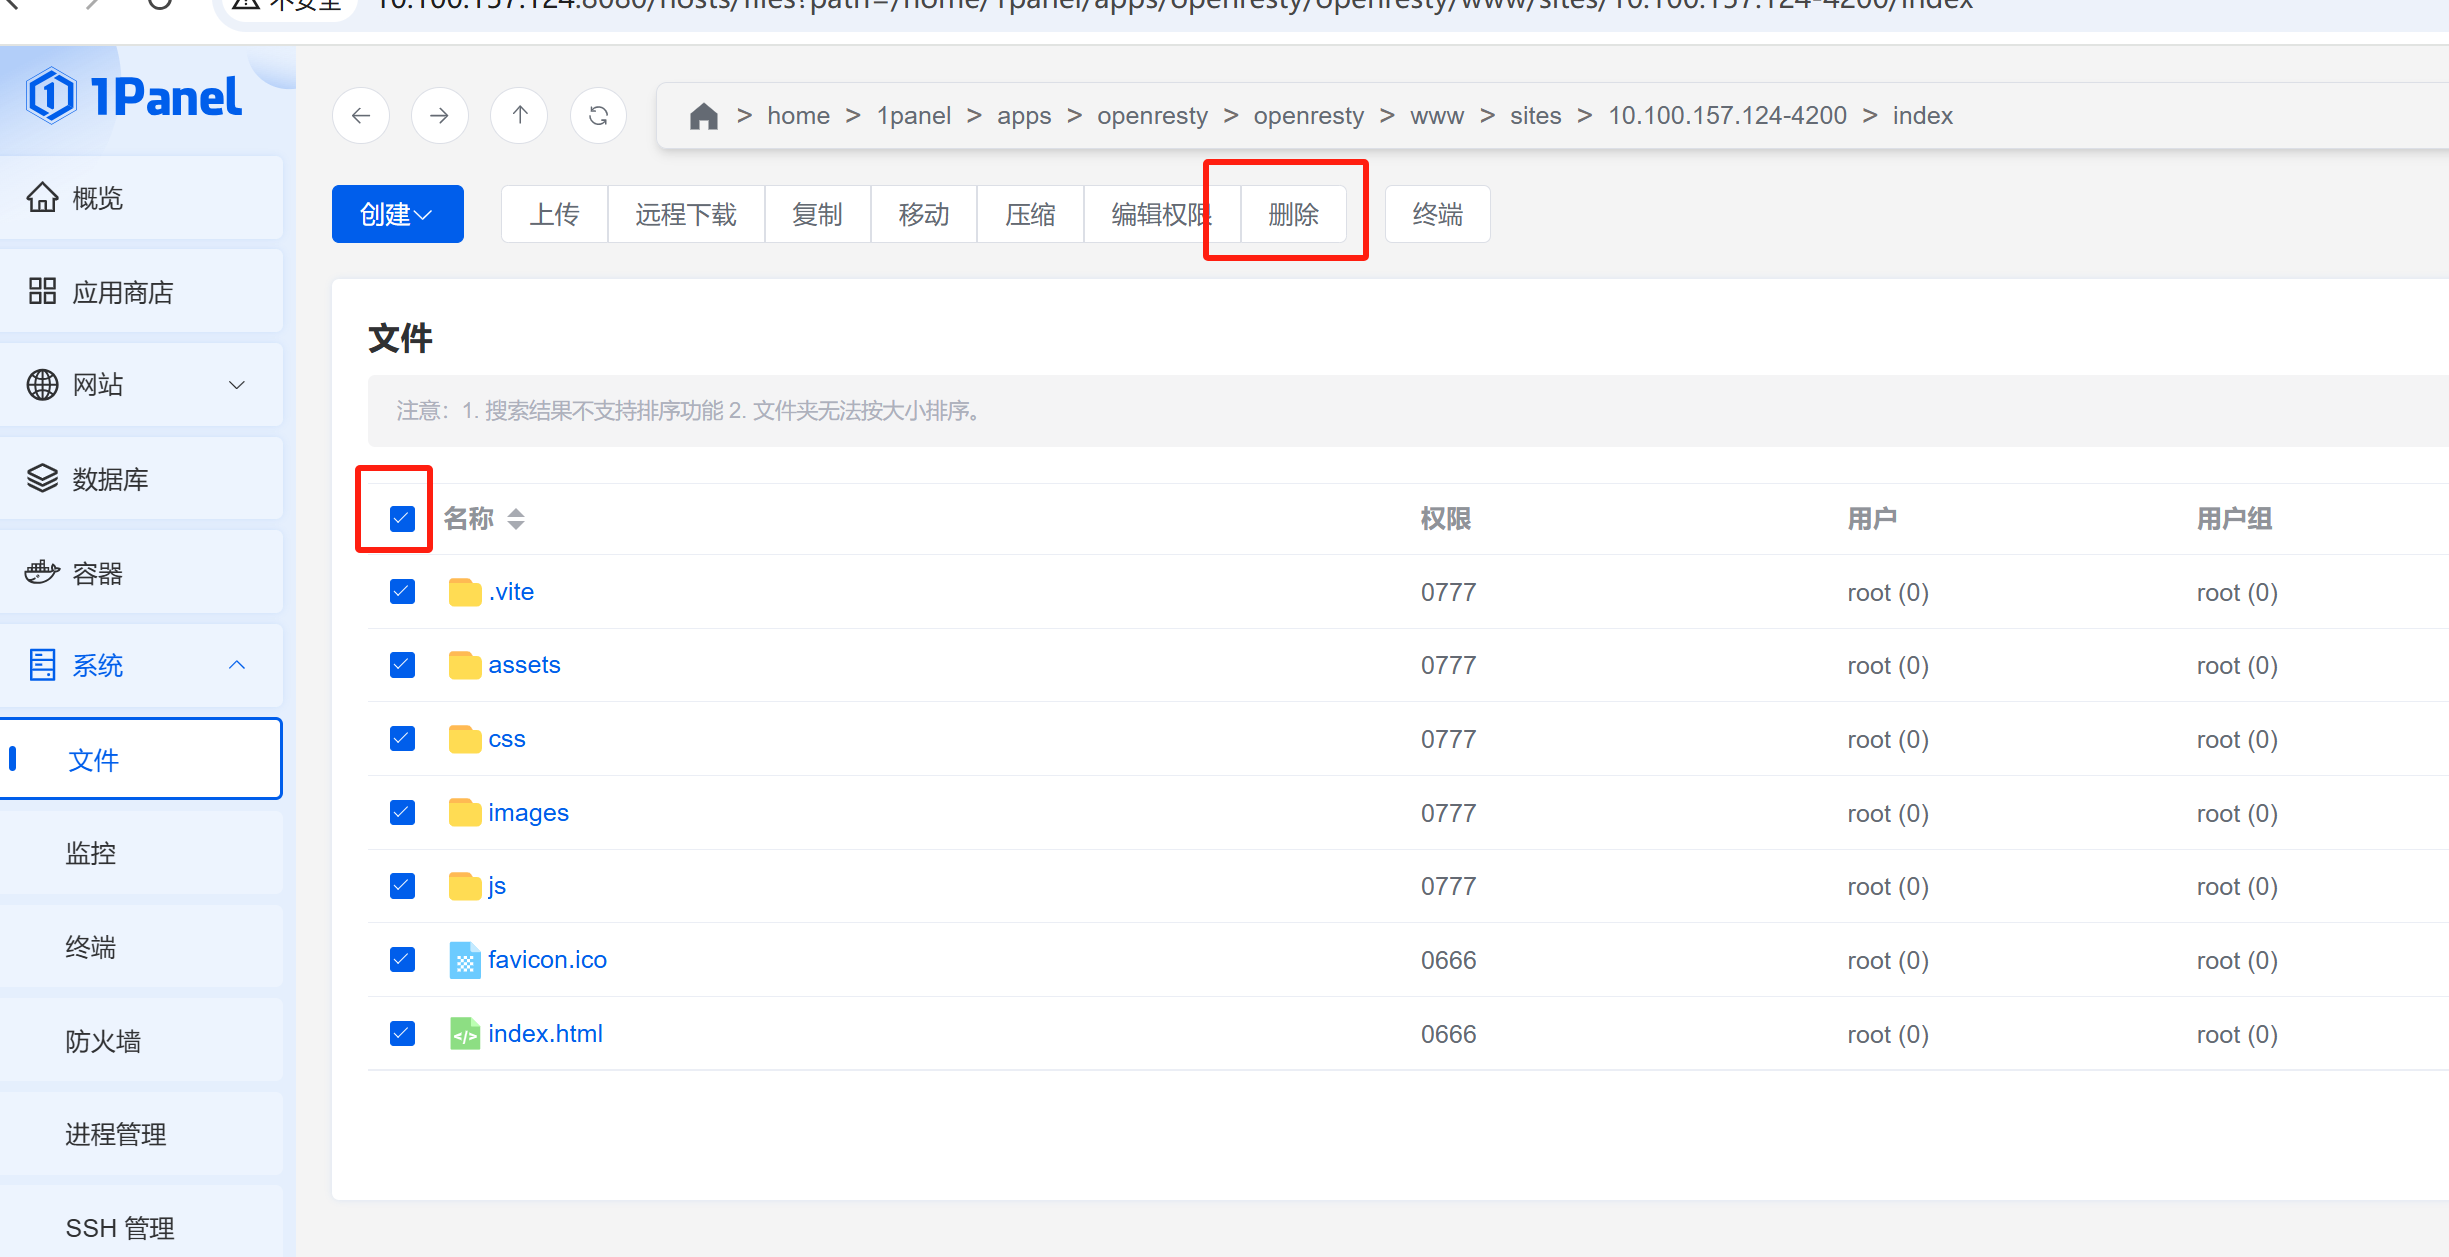Click the back navigation arrow icon

pos(361,116)
